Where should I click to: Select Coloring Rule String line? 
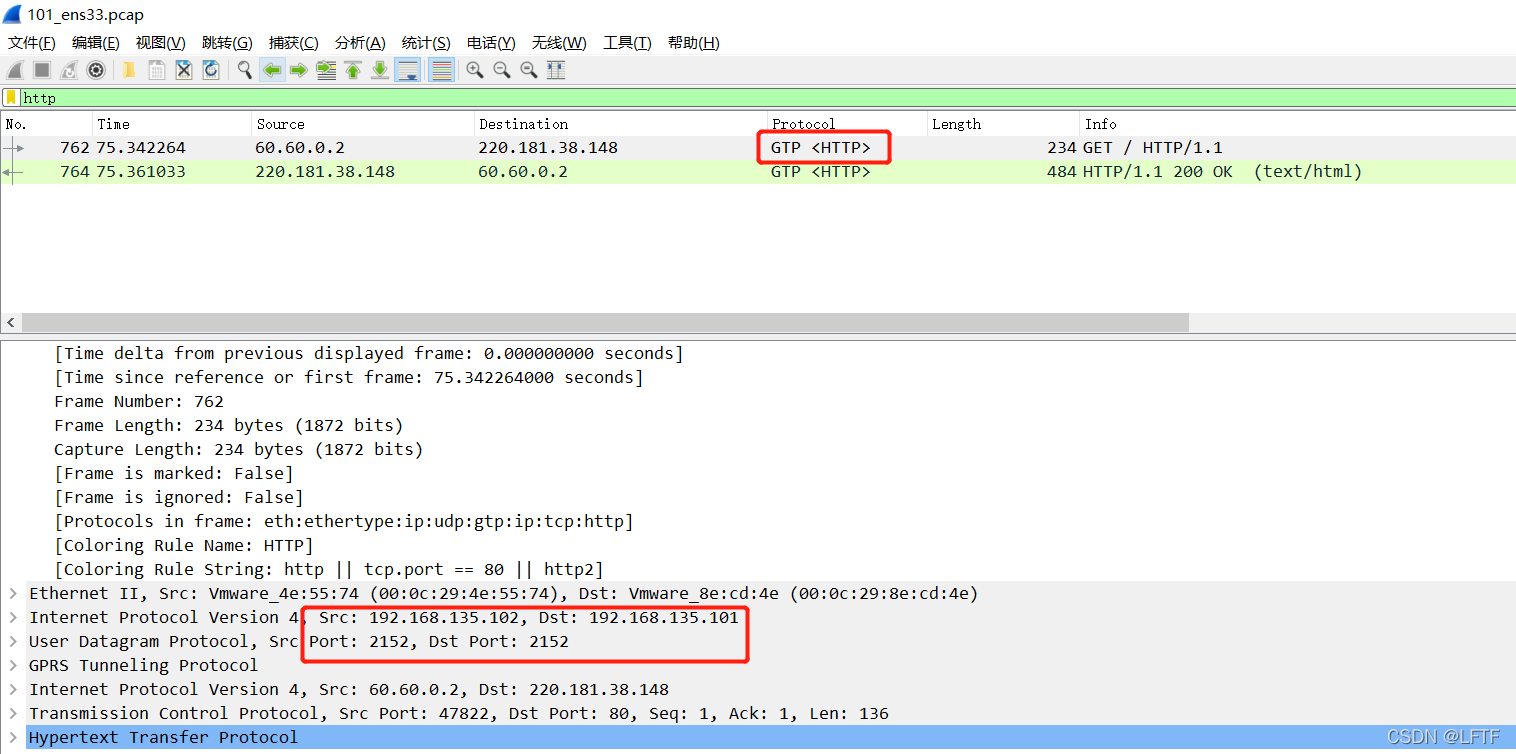click(329, 569)
